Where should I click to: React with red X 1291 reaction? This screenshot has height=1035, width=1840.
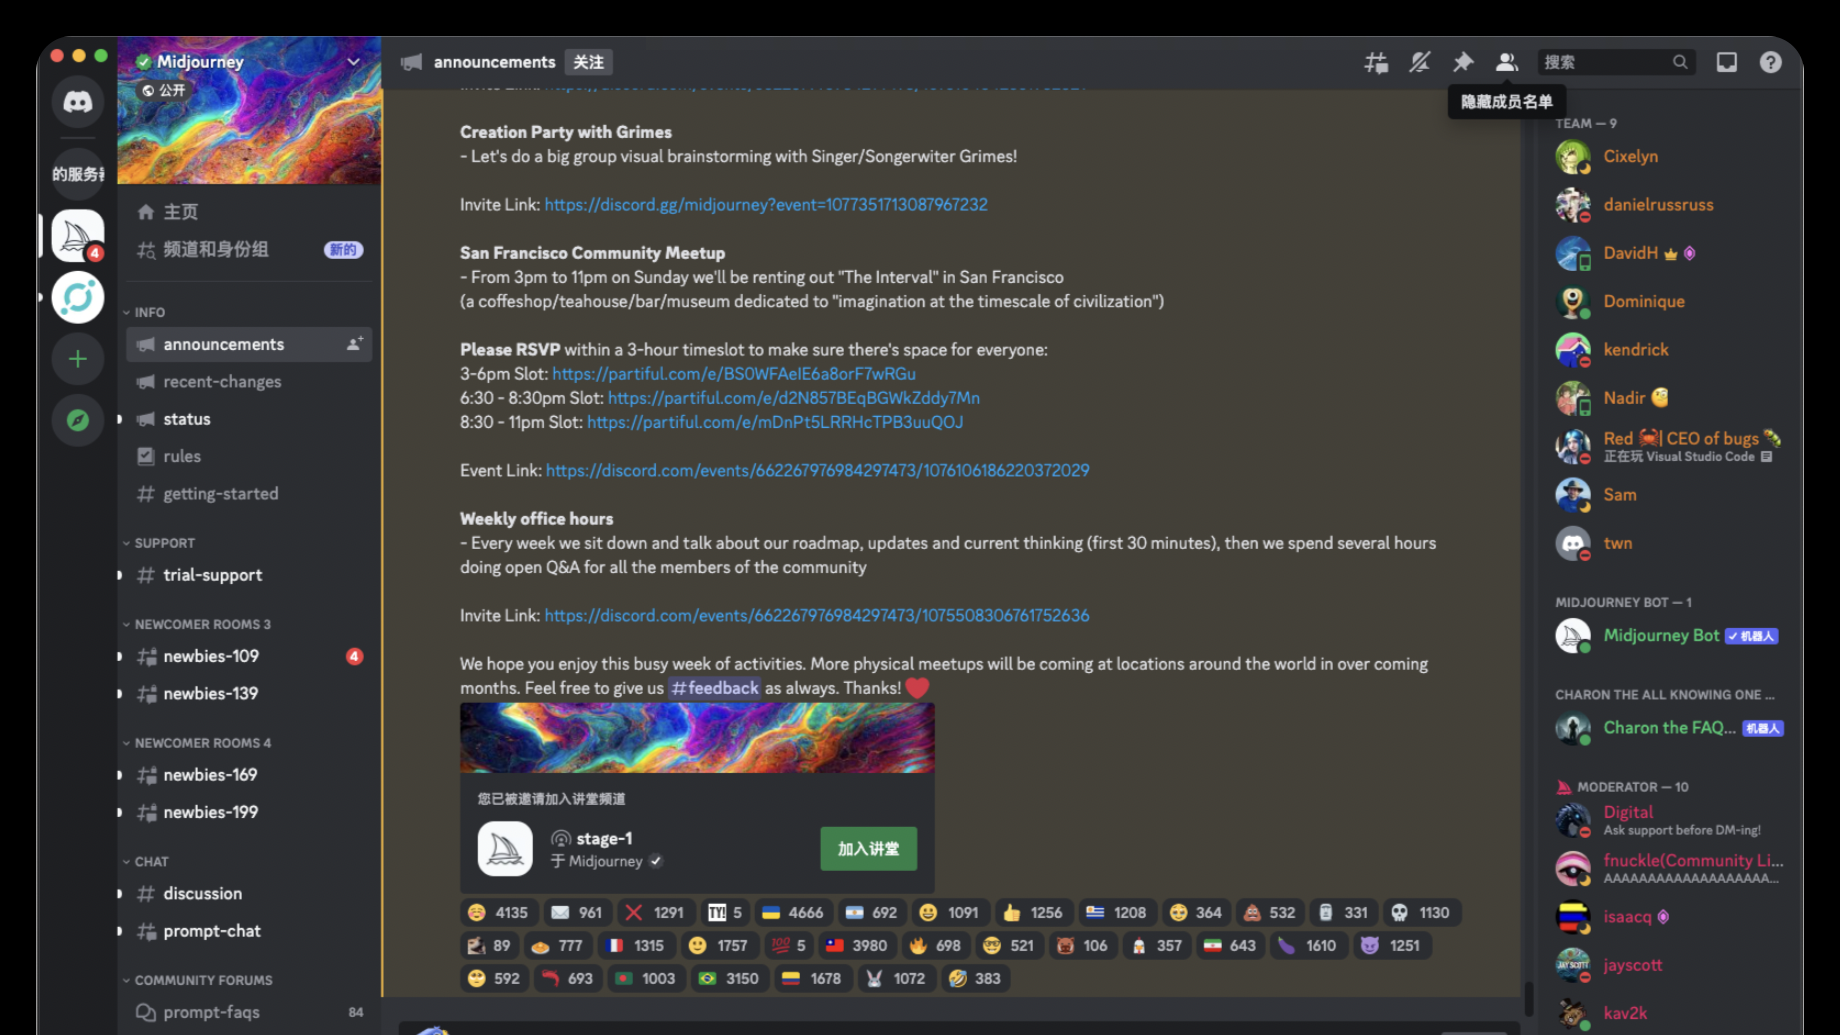(654, 912)
